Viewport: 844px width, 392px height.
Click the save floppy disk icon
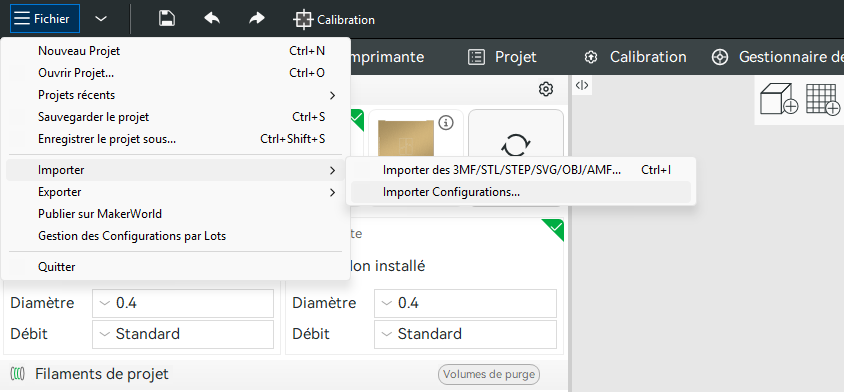[167, 19]
